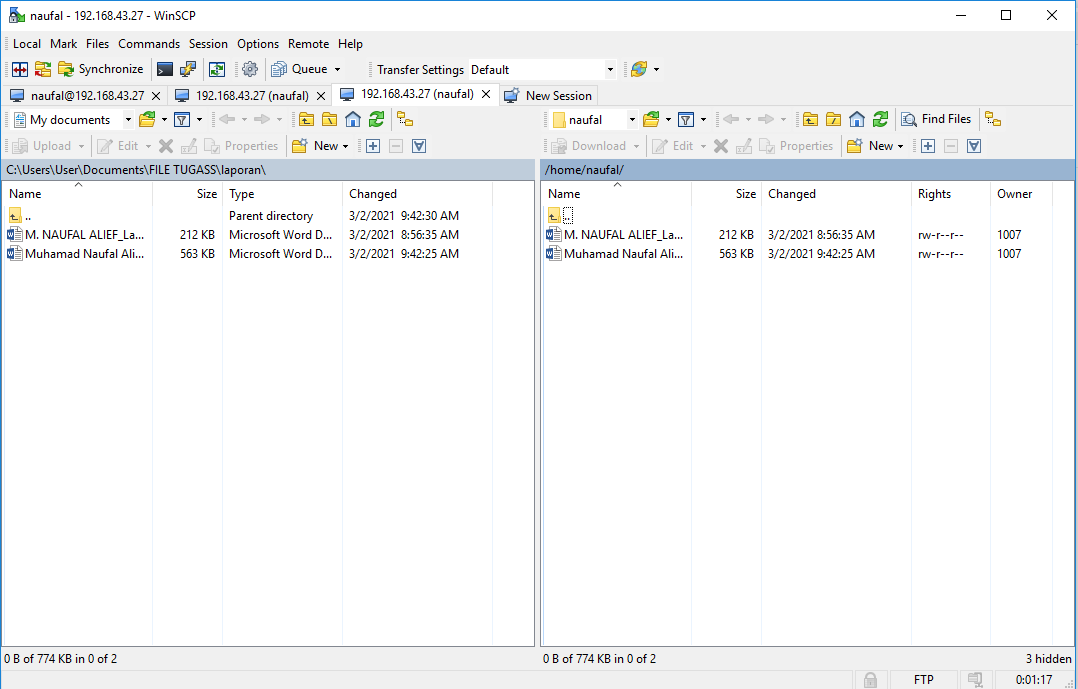Click New button in local panel
The width and height of the screenshot is (1078, 689).
320,146
